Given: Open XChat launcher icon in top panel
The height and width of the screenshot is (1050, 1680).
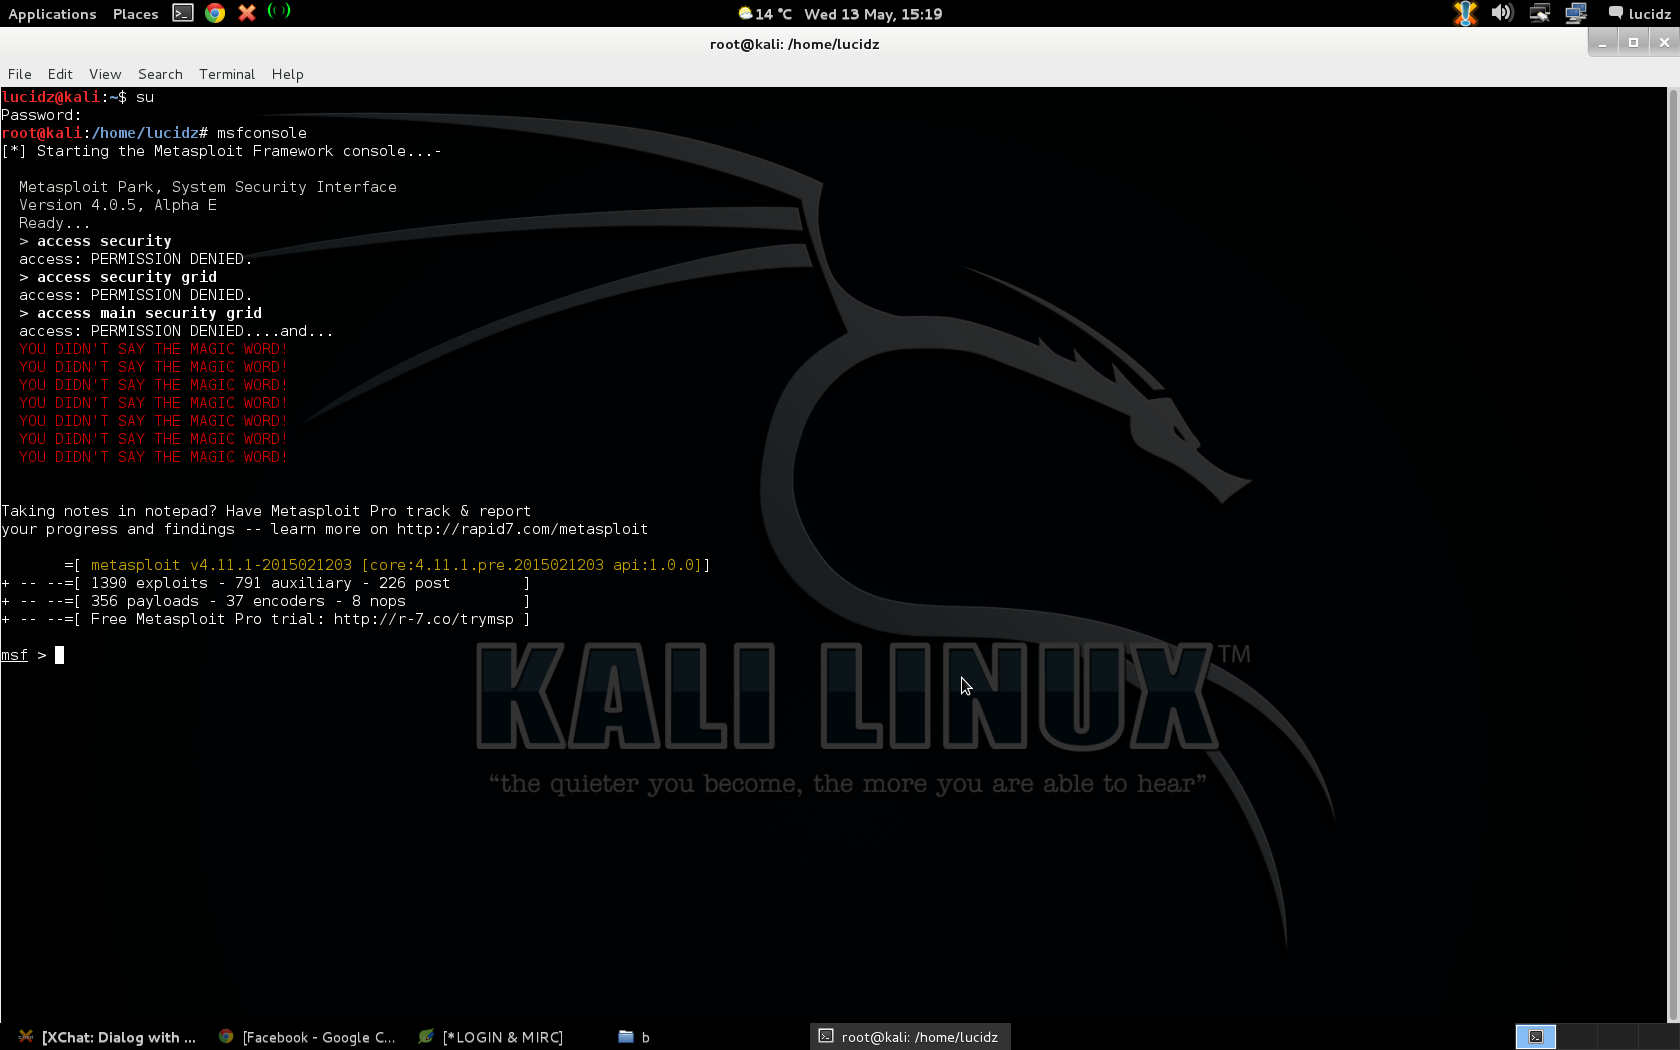Looking at the screenshot, I should (x=247, y=13).
